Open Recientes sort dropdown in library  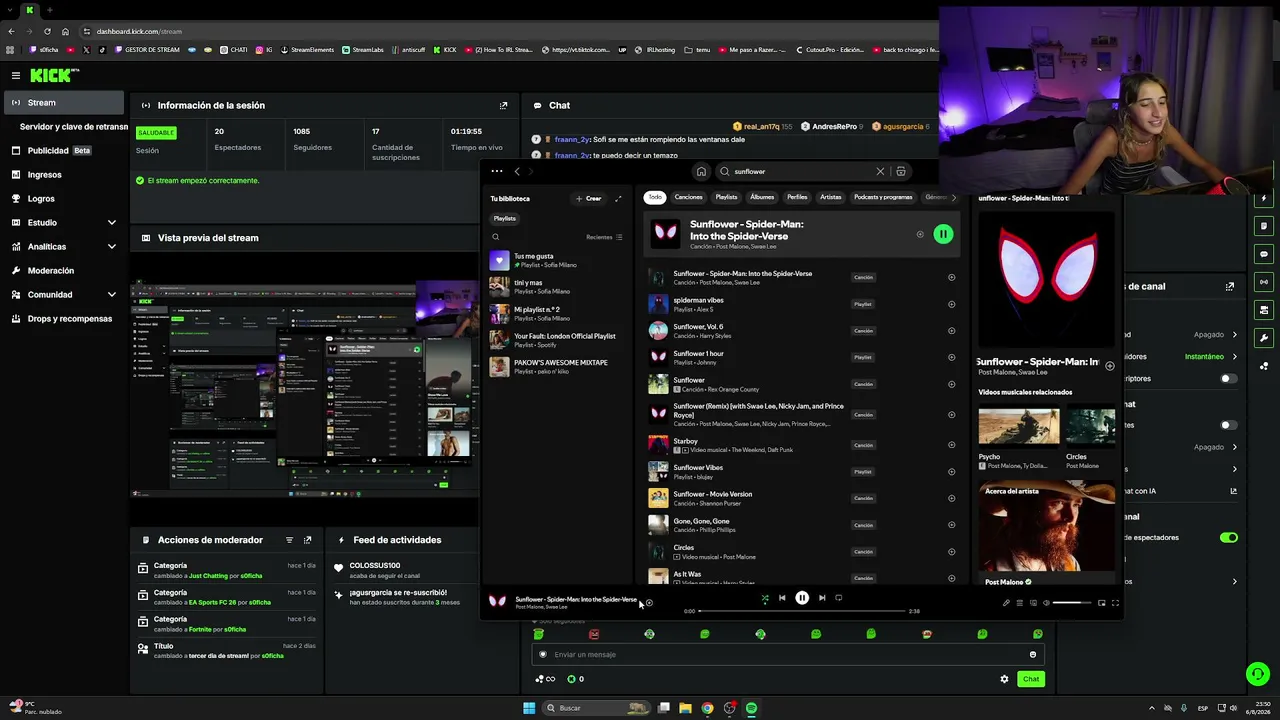(x=604, y=237)
